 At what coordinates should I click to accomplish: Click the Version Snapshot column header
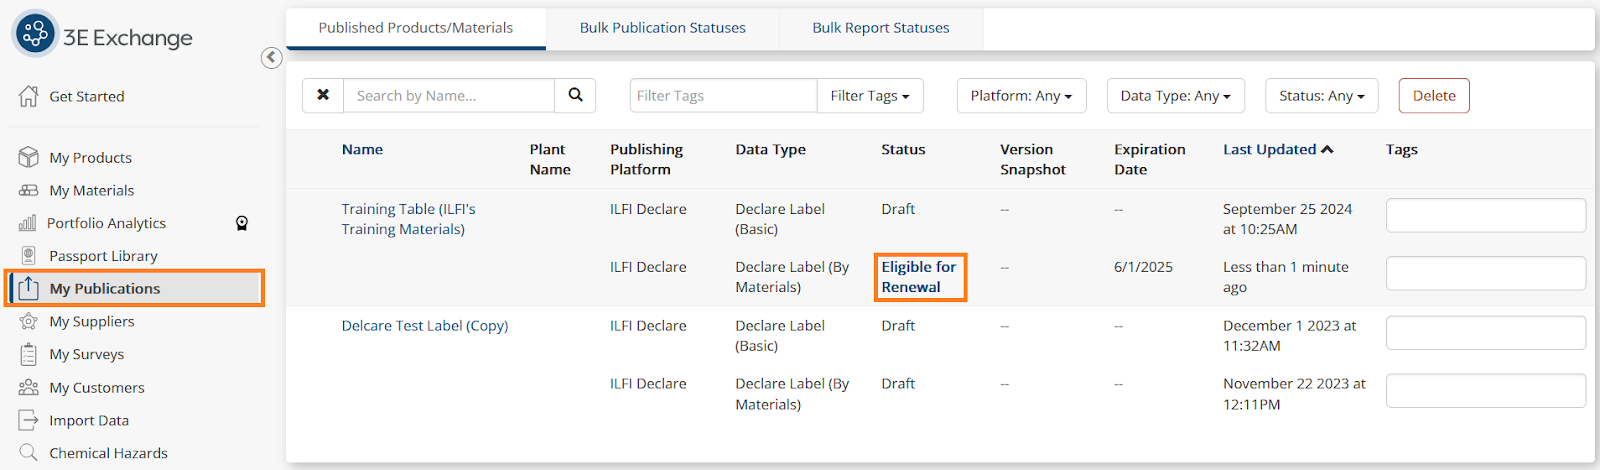pyautogui.click(x=1033, y=159)
